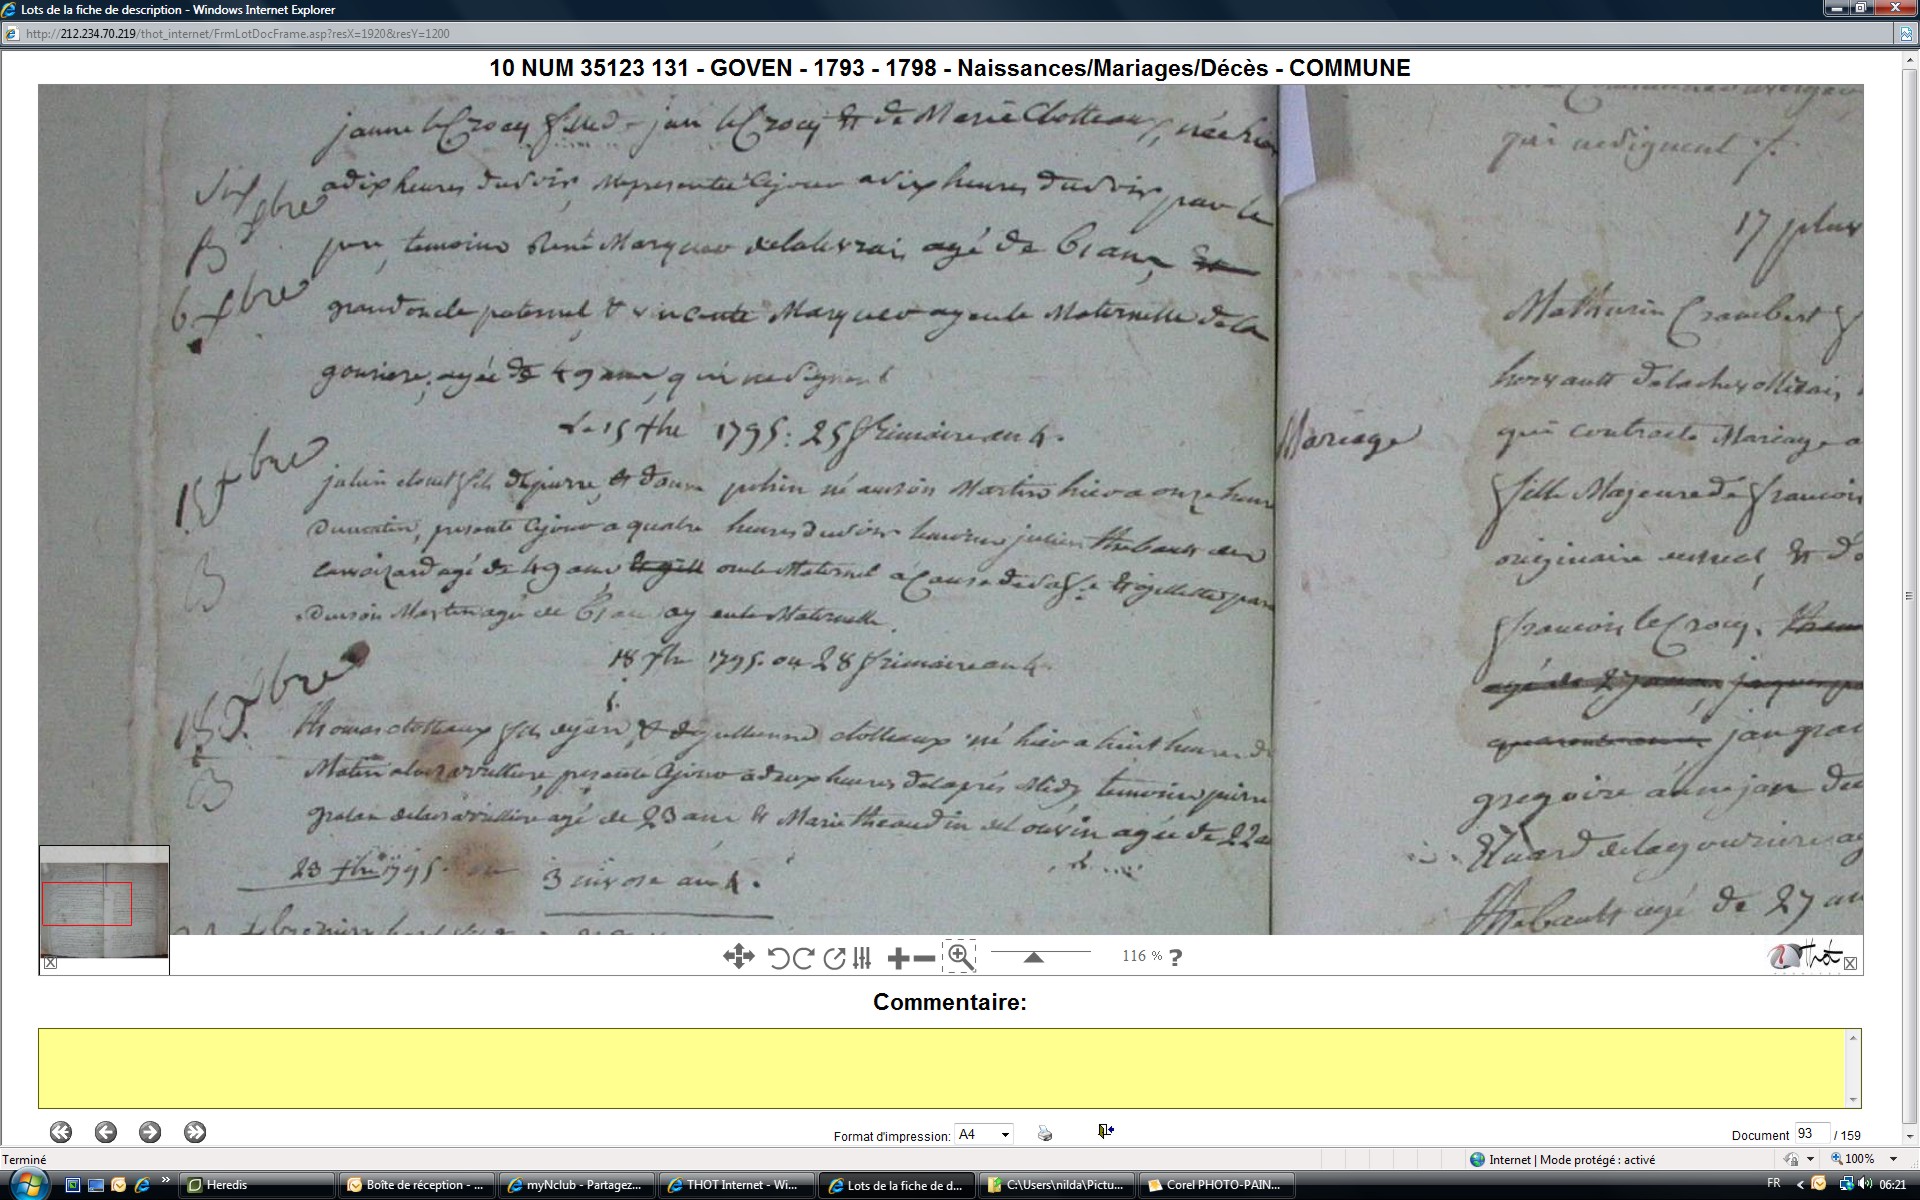This screenshot has width=1920, height=1200.
Task: Zoom in with the plus icon
Action: [898, 958]
